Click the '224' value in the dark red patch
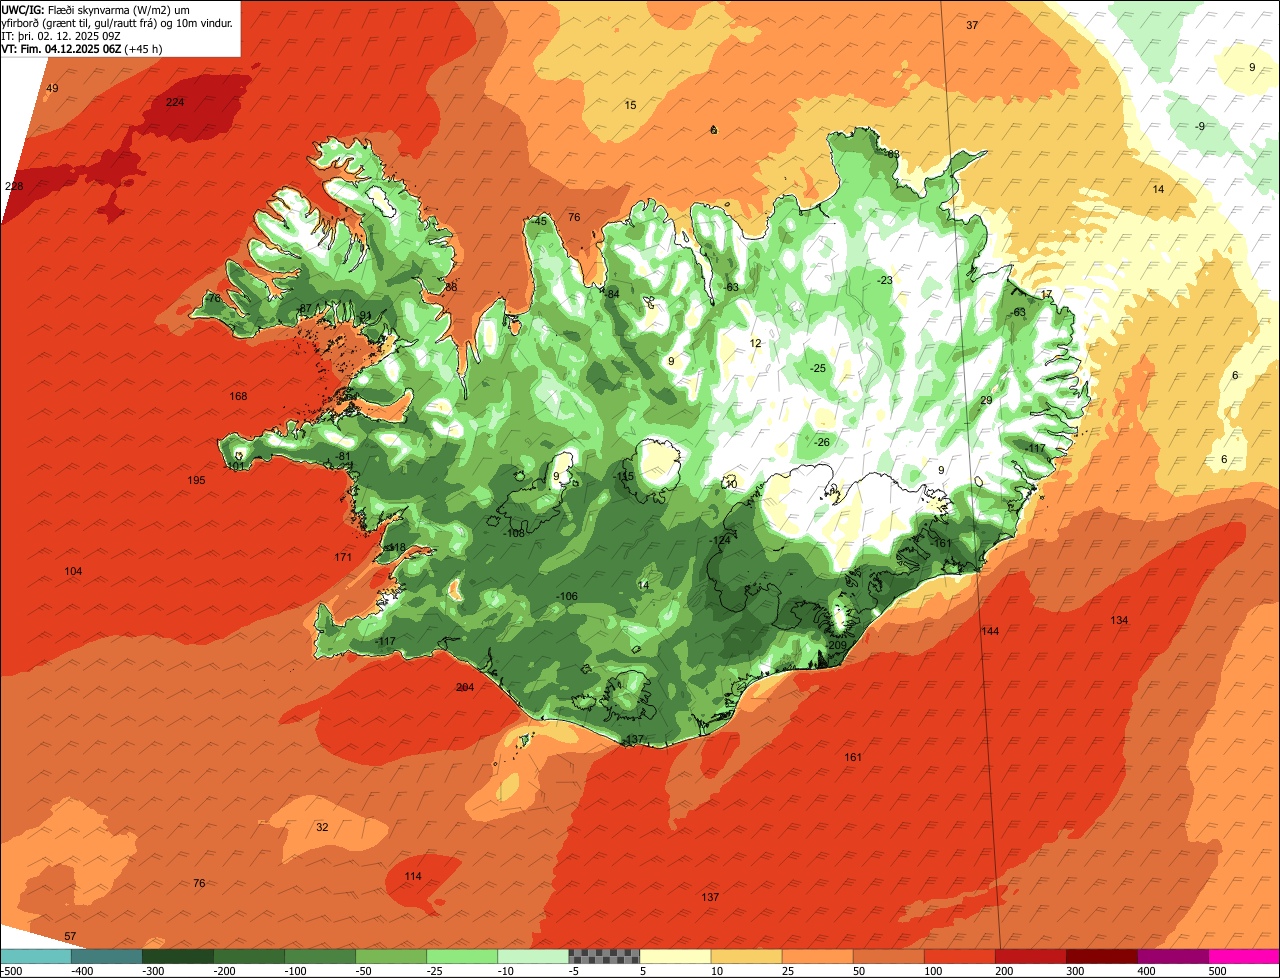1280x978 pixels. click(x=175, y=102)
